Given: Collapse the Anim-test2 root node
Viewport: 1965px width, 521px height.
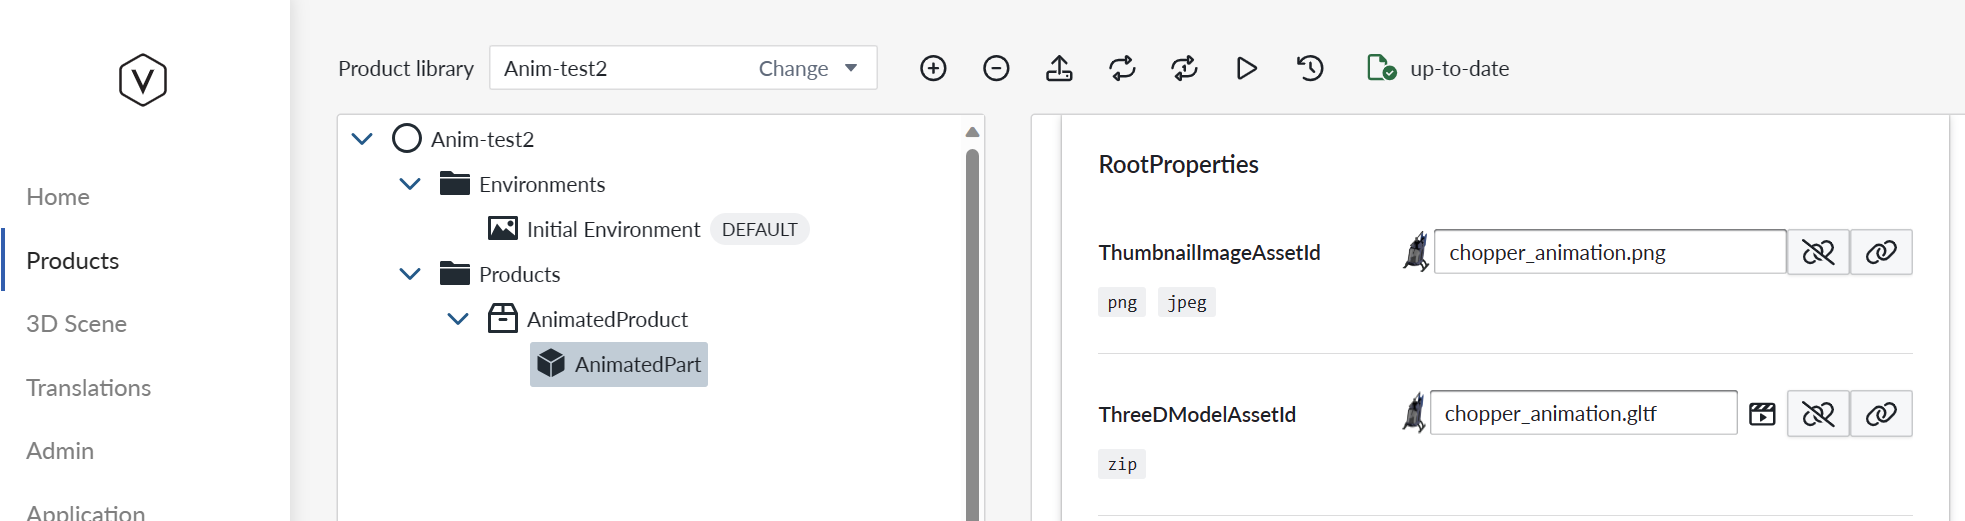Looking at the screenshot, I should (x=362, y=139).
